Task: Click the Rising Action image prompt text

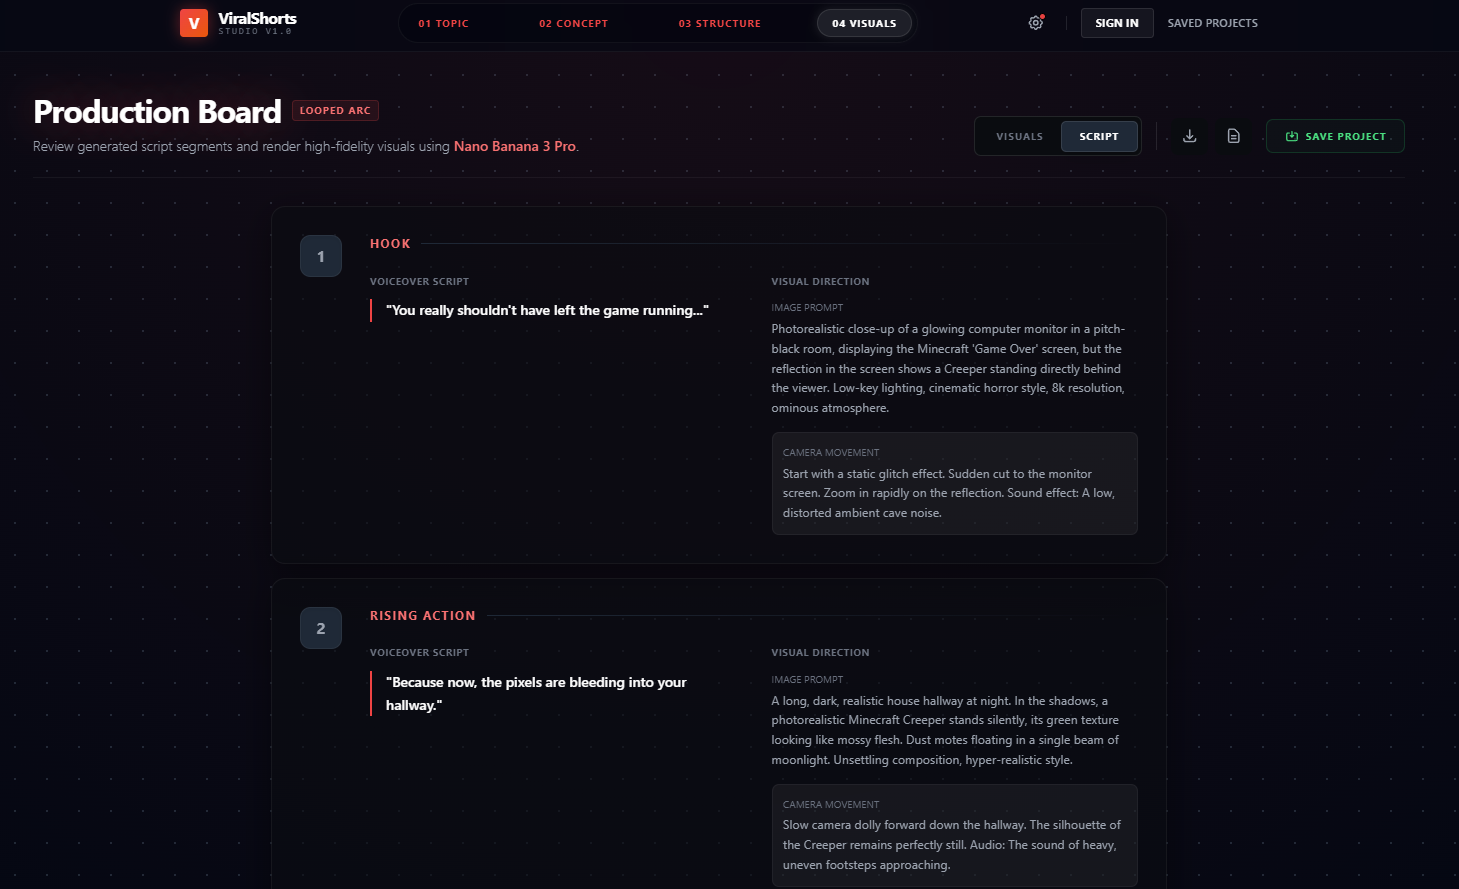Action: 945,730
